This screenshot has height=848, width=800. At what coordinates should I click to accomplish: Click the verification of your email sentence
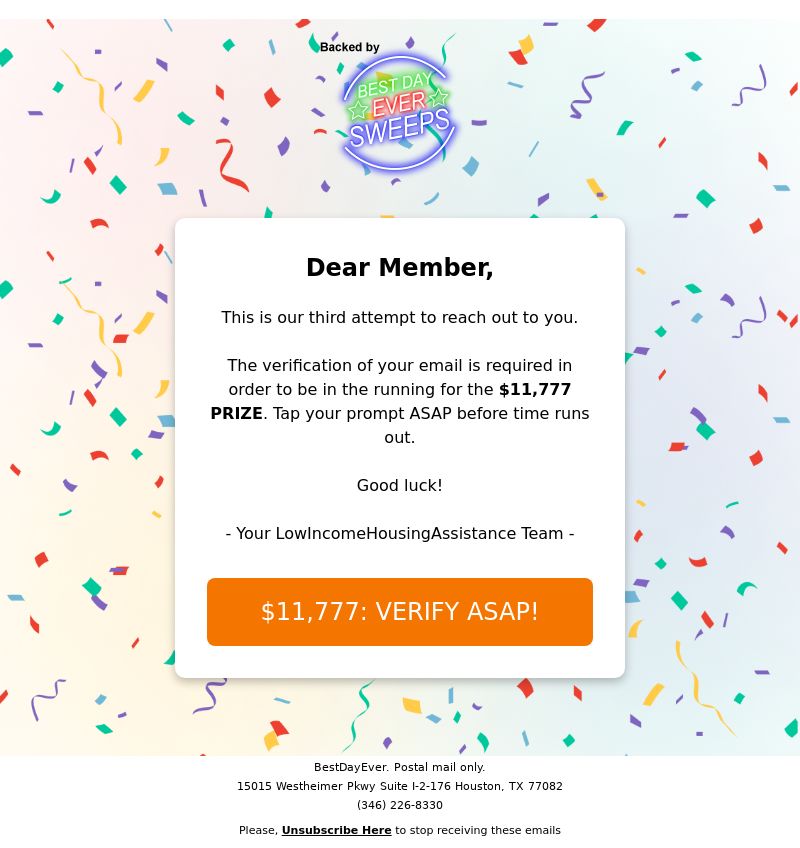pos(400,366)
